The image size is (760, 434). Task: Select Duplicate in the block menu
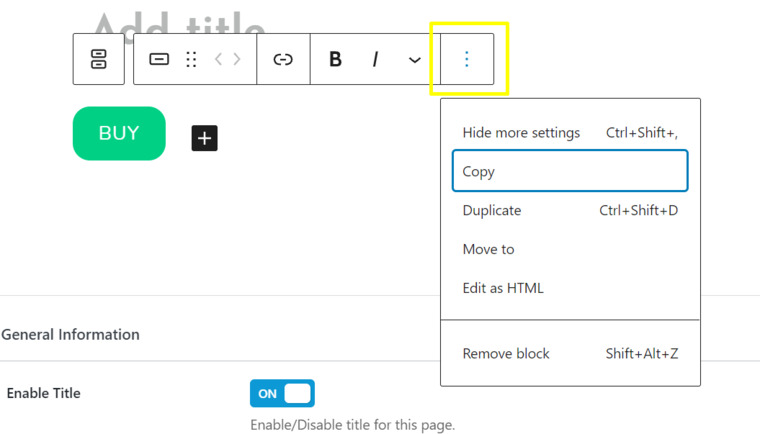[x=492, y=210]
